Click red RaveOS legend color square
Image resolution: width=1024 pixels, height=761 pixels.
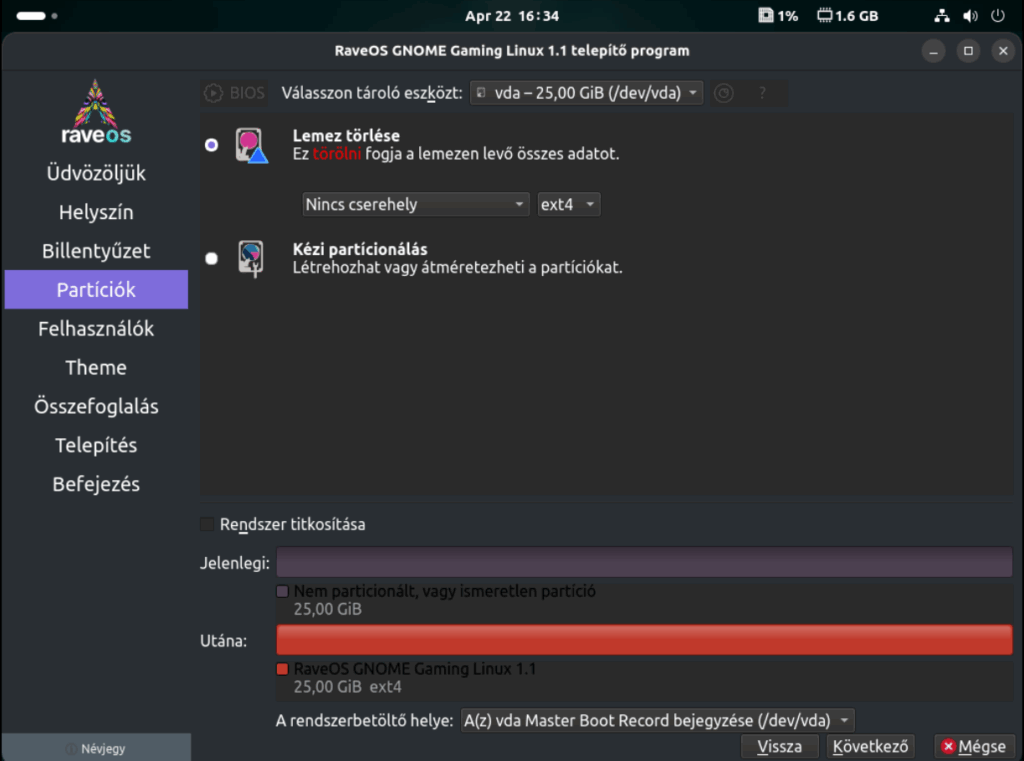pyautogui.click(x=283, y=669)
